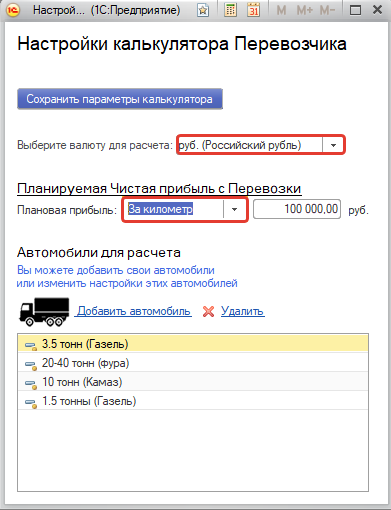The height and width of the screenshot is (510, 391).
Task: Select 20-40 тонн (фура) row
Action: (x=193, y=363)
